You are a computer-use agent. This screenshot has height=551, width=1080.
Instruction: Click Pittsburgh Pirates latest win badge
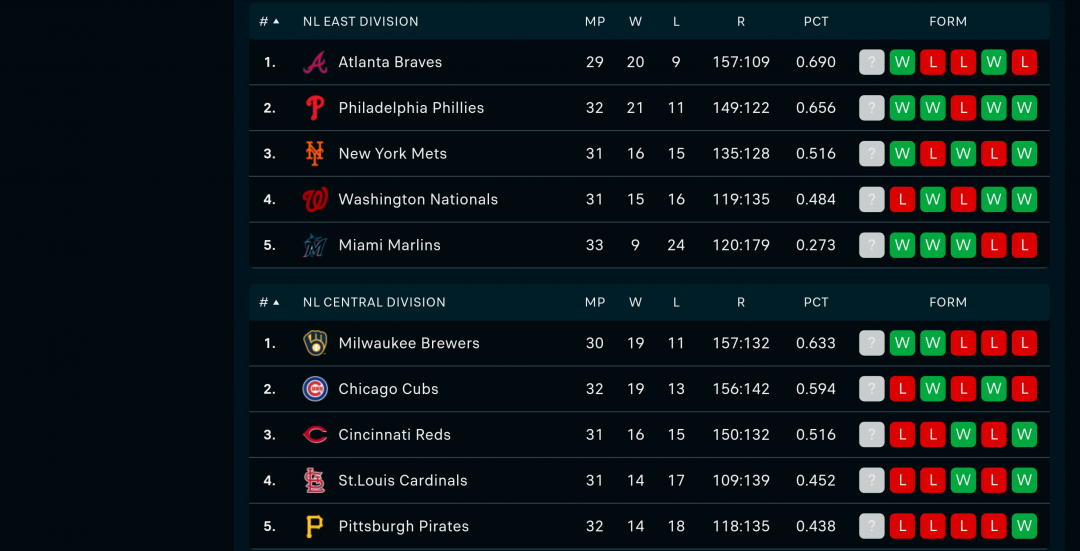[x=1024, y=526]
